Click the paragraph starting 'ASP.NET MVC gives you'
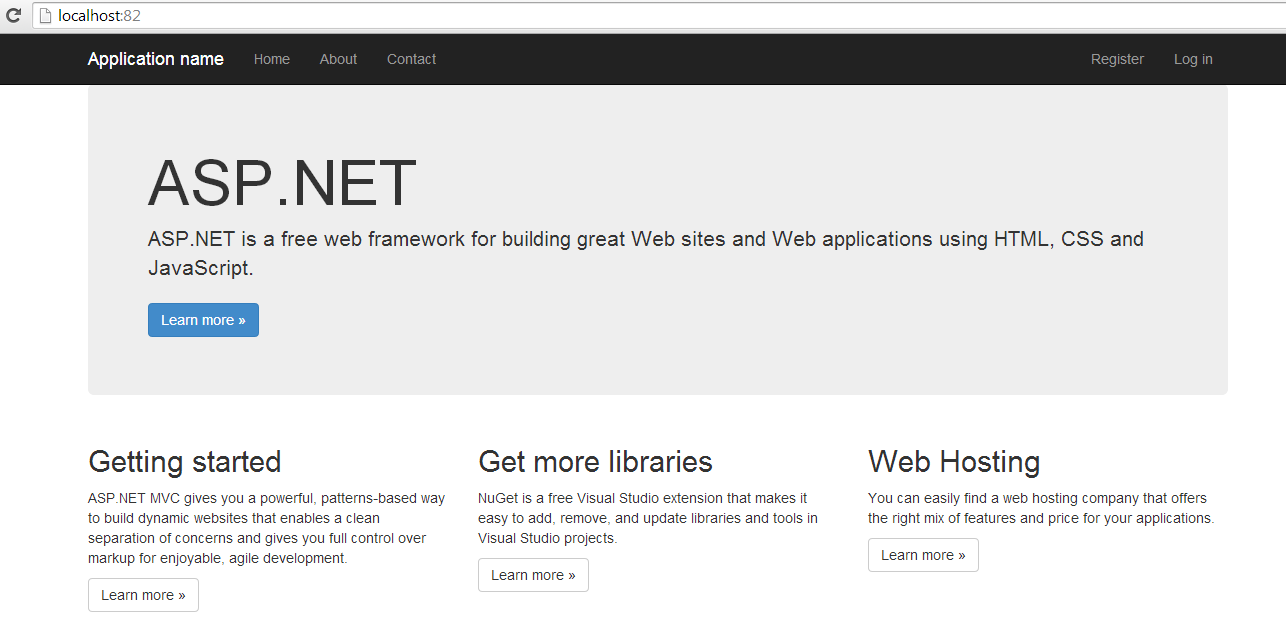1286x627 pixels. [x=267, y=528]
